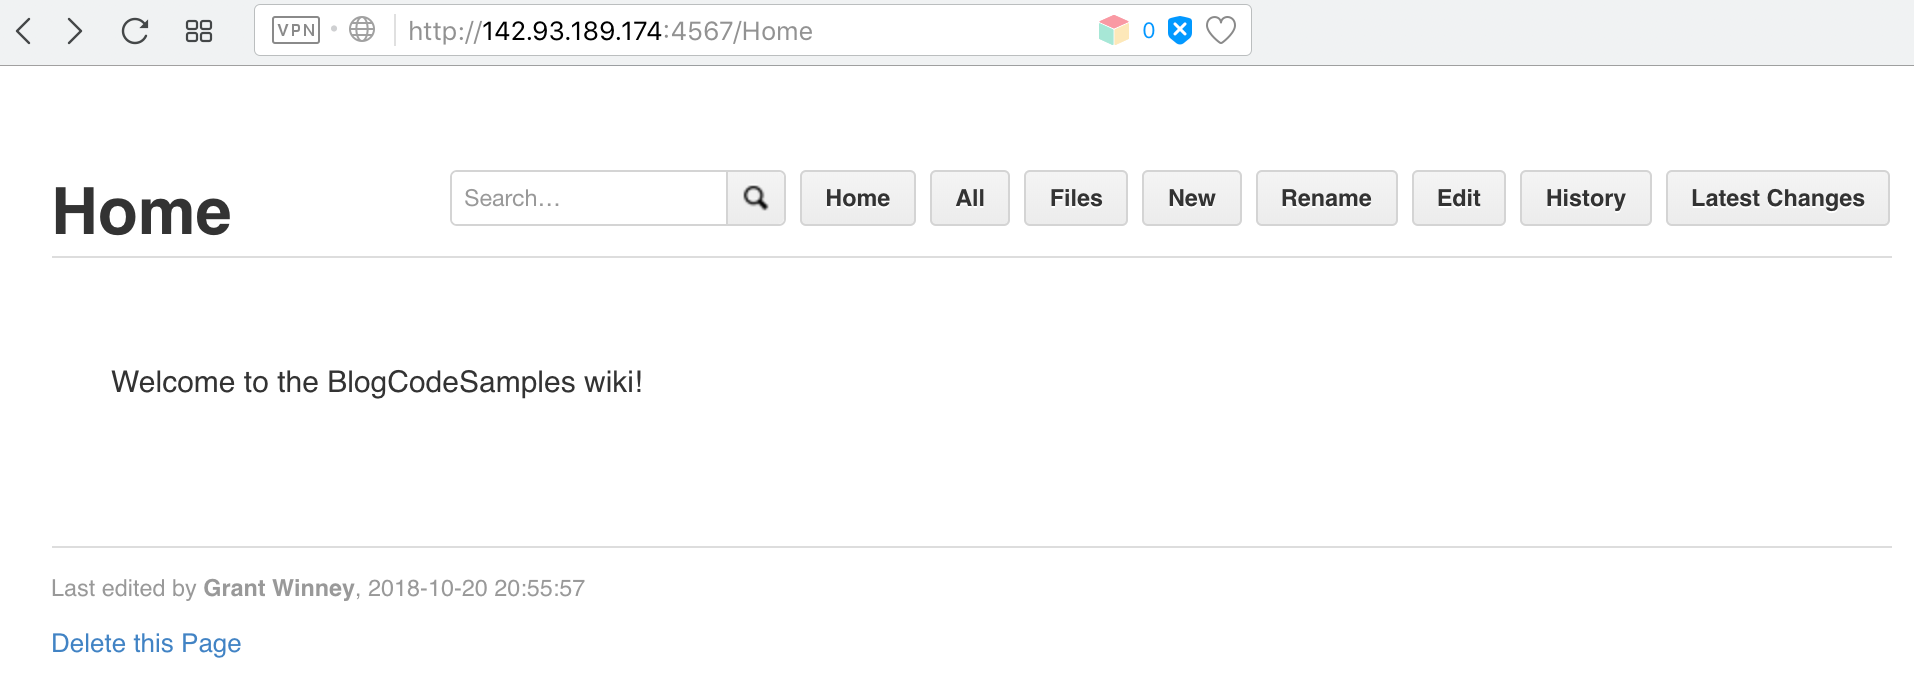Open the Files listing

[1075, 198]
